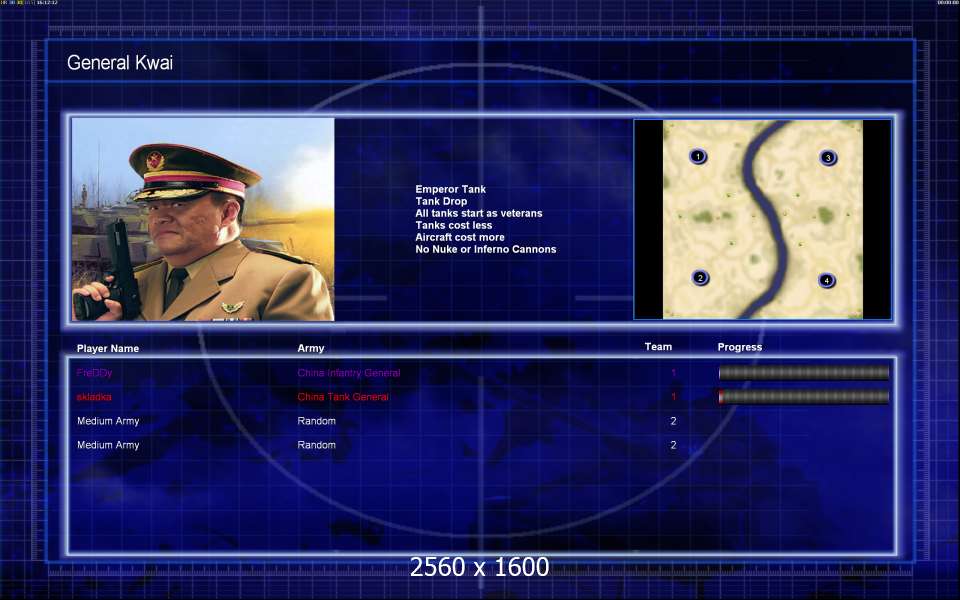Image resolution: width=960 pixels, height=600 pixels.
Task: Click the "General Kwai" title
Action: coord(120,62)
